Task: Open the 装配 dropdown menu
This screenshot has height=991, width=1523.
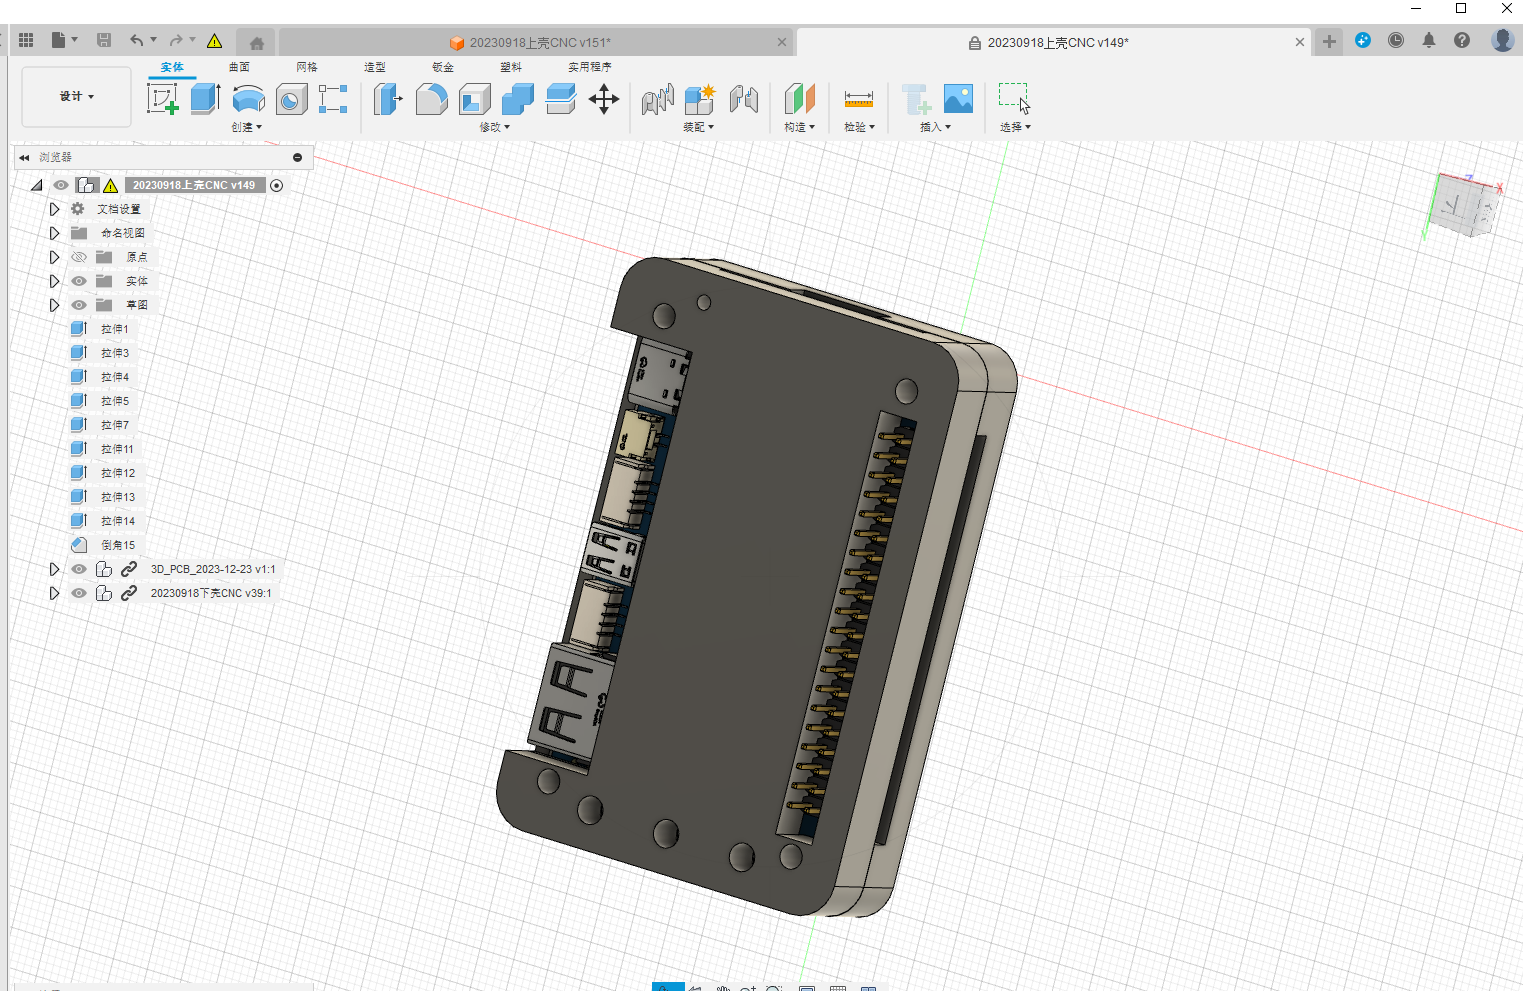Action: point(698,127)
